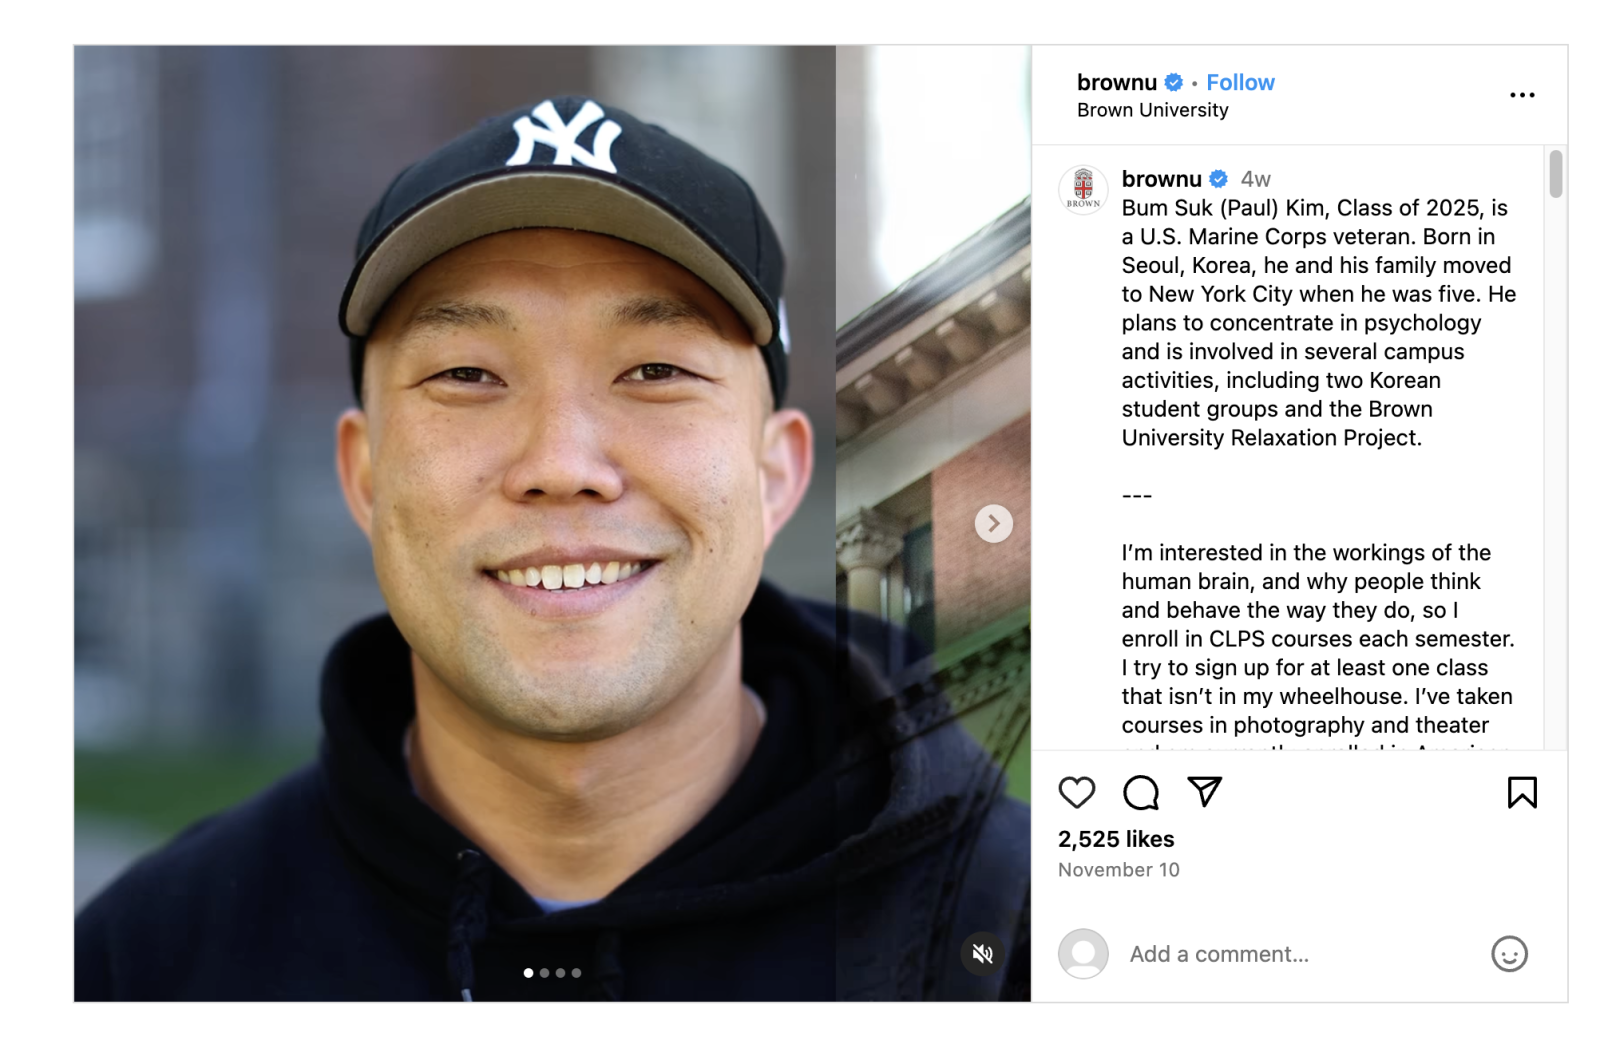The height and width of the screenshot is (1060, 1600).
Task: Click the verified badge next to header brownu
Action: [x=1174, y=82]
